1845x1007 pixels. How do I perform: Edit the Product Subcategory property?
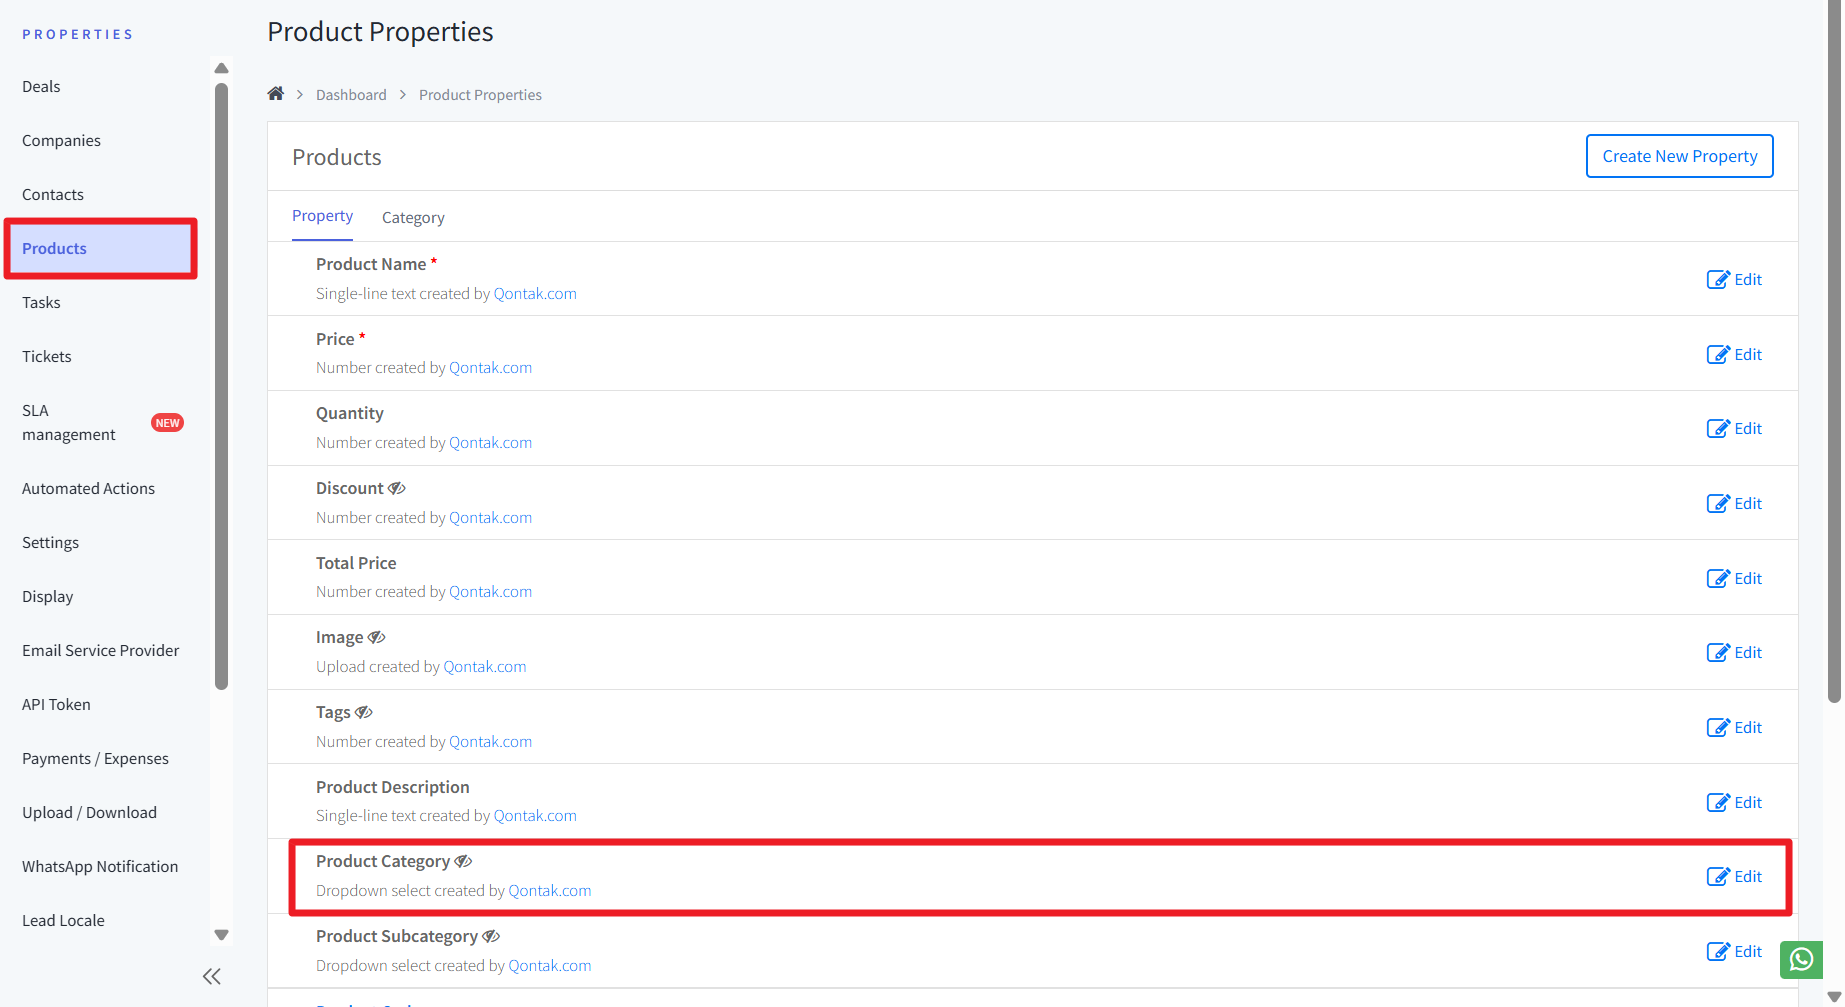(1734, 951)
